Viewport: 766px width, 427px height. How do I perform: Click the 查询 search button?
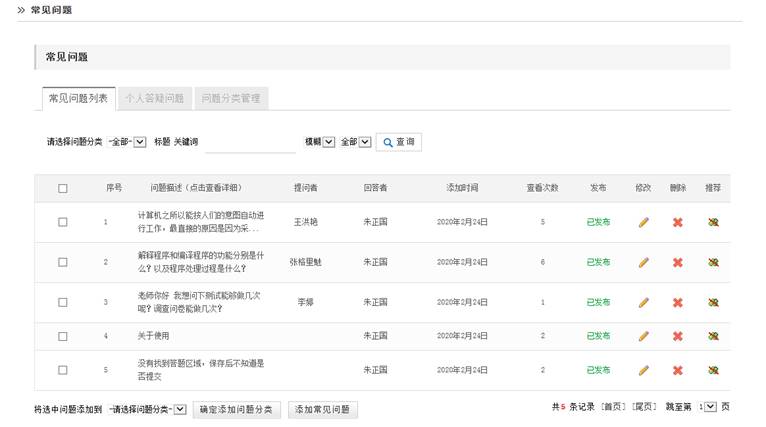(x=399, y=142)
